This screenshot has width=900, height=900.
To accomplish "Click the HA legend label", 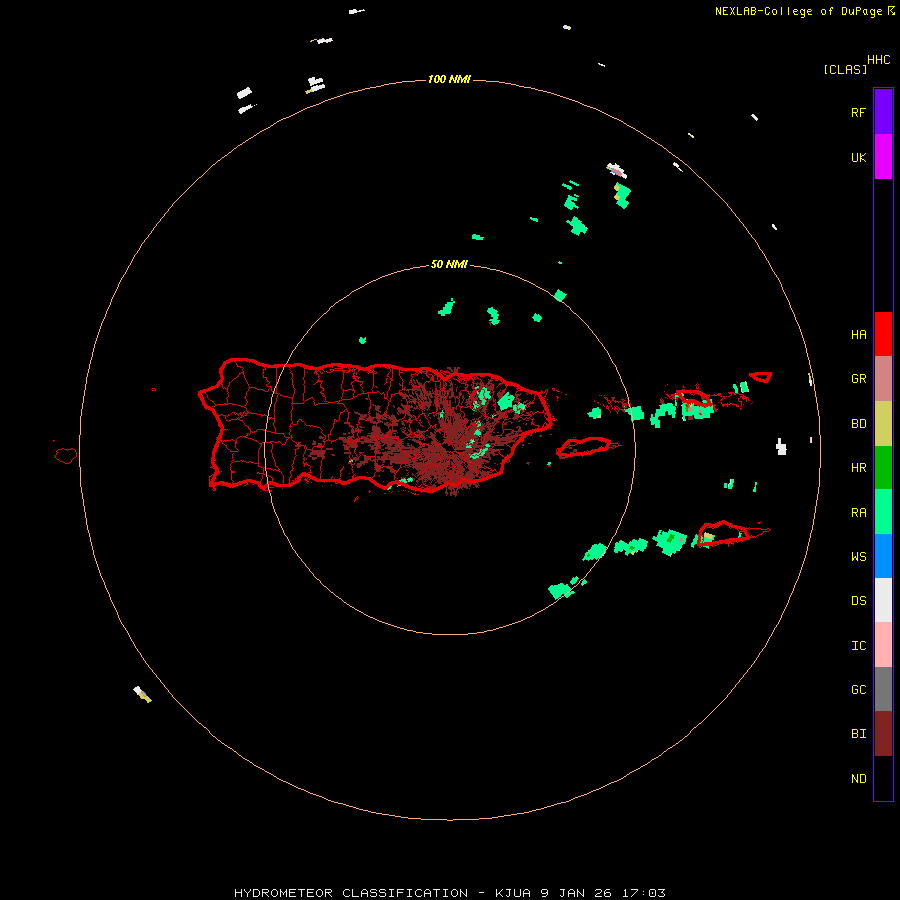I will (x=858, y=335).
